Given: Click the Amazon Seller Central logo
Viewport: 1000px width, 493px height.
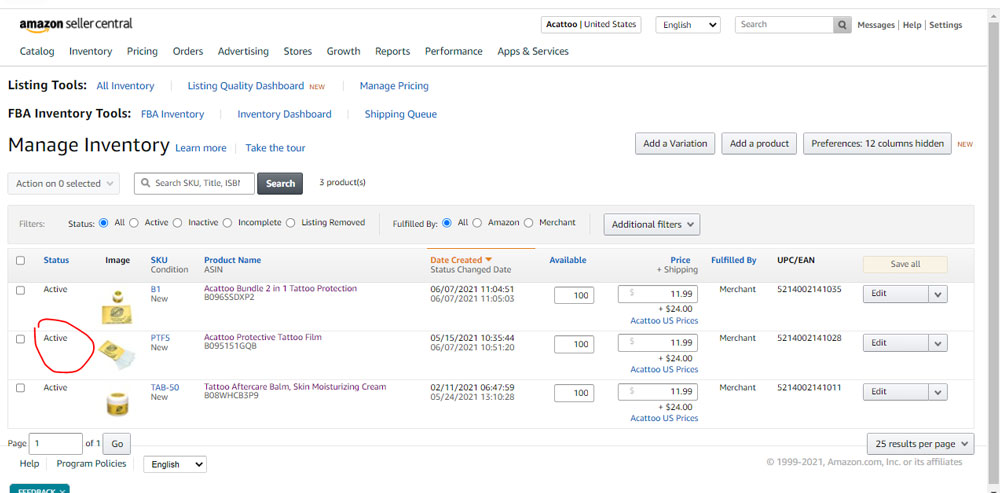Looking at the screenshot, I should tap(76, 24).
